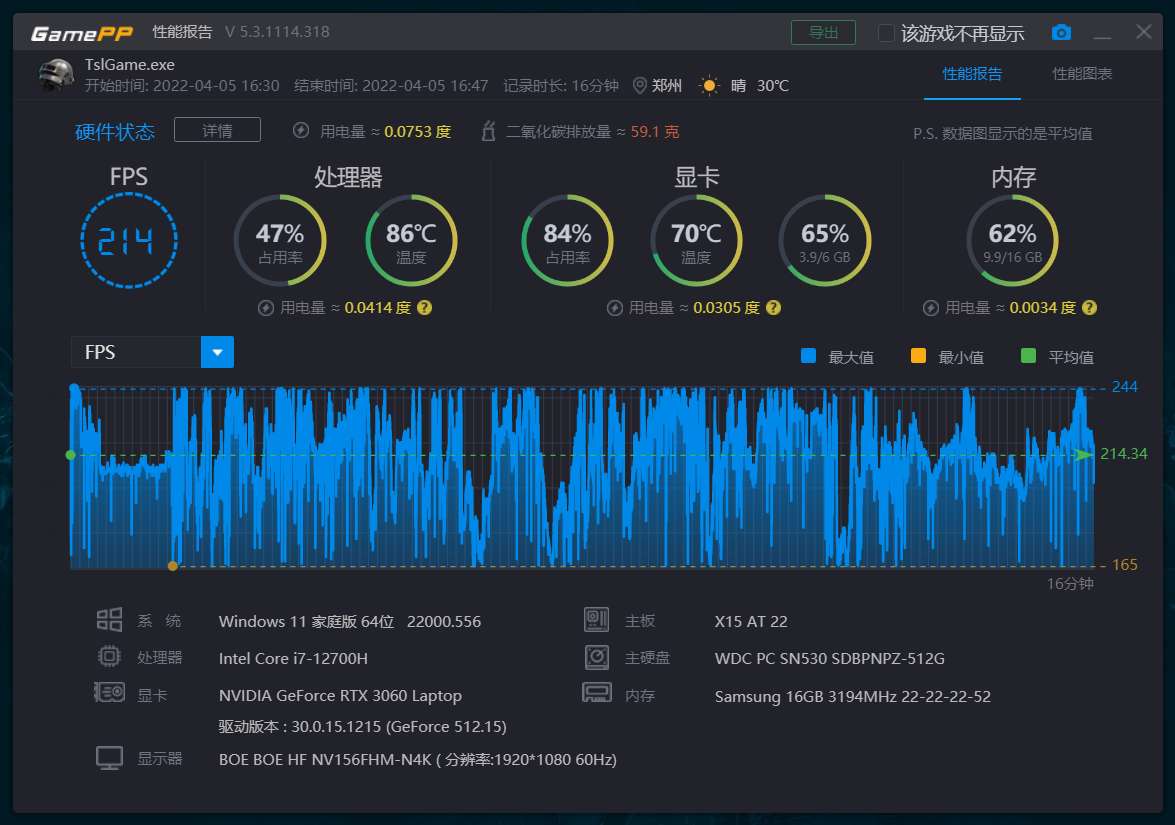The height and width of the screenshot is (825, 1175).
Task: Toggle the 平均值 green legend series
Action: pyautogui.click(x=1028, y=356)
